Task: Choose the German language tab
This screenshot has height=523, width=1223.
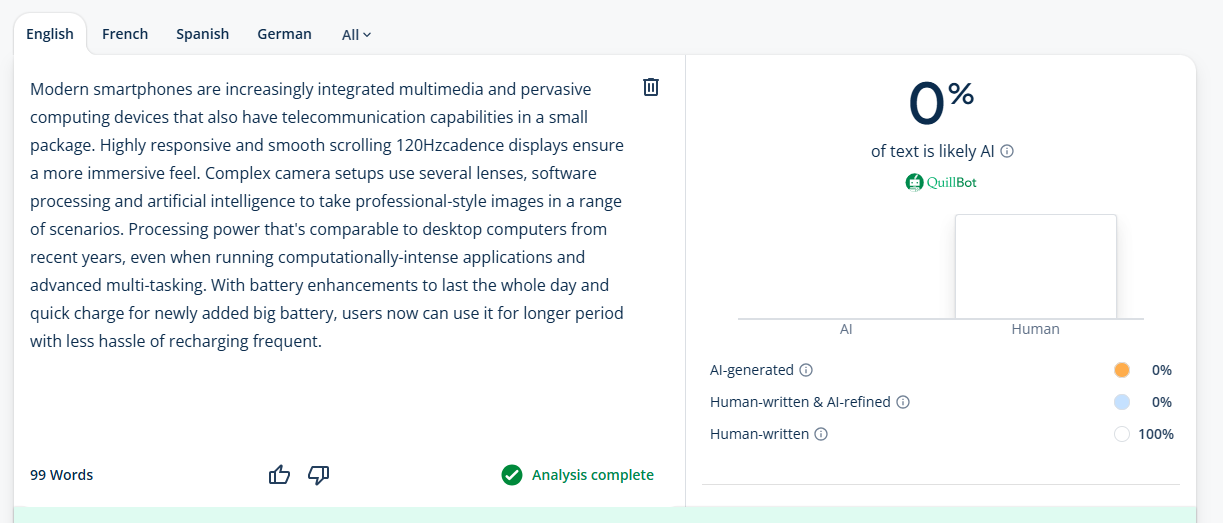Action: click(284, 34)
